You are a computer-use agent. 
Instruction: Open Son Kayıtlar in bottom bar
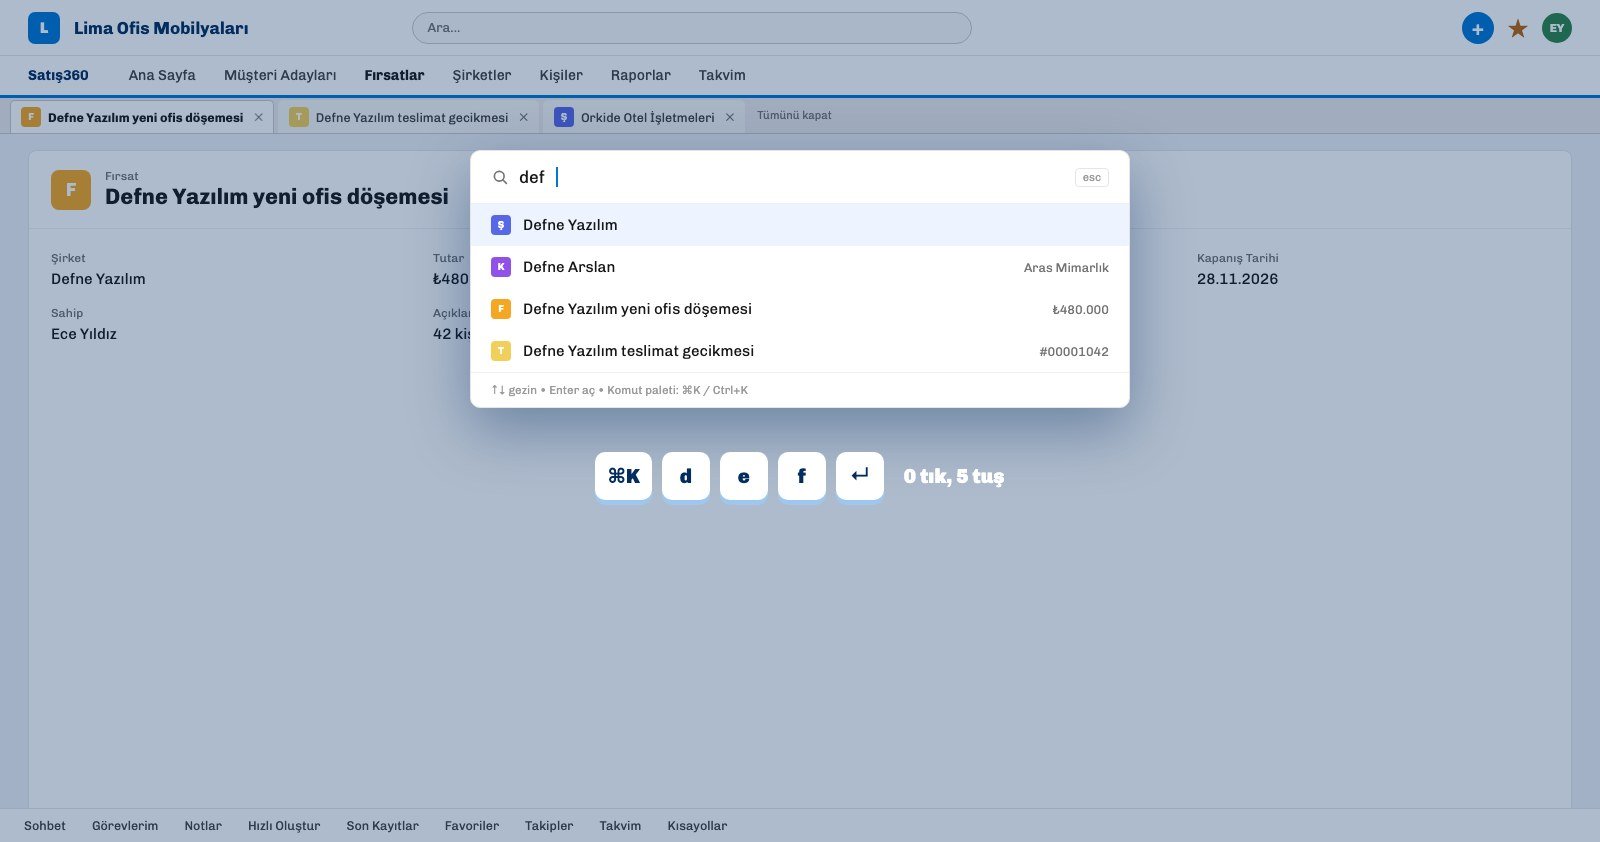382,826
